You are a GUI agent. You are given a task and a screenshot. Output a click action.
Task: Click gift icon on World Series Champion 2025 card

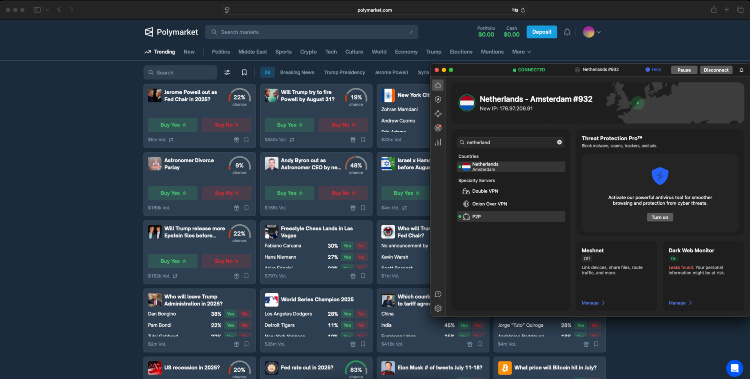353,344
